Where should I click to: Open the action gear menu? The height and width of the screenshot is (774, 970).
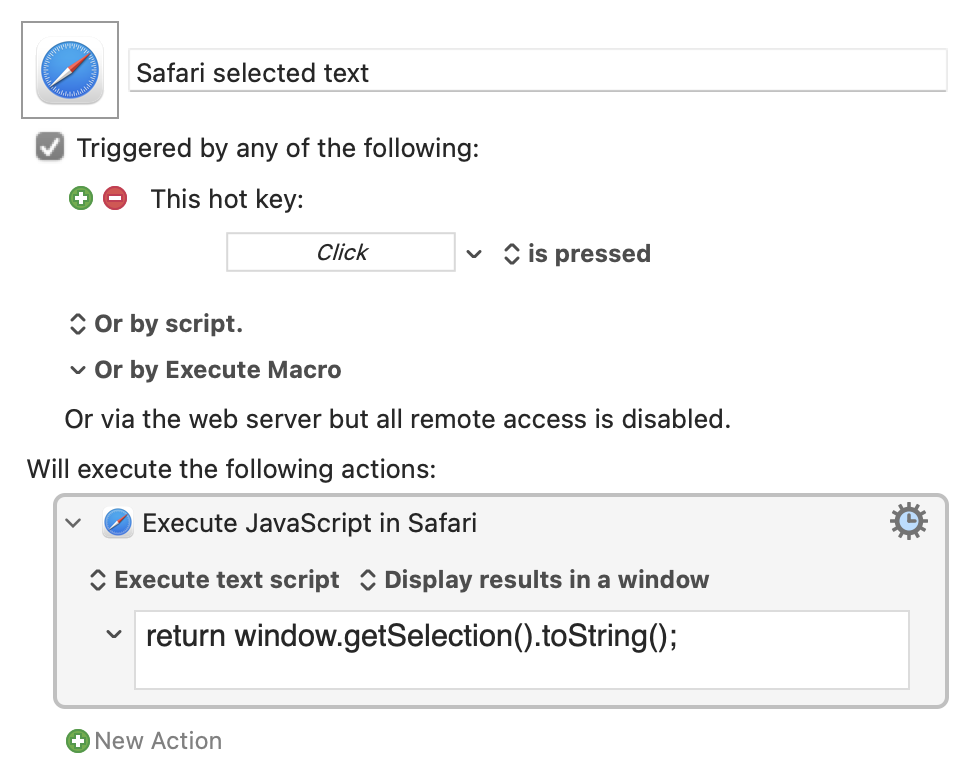pos(909,522)
